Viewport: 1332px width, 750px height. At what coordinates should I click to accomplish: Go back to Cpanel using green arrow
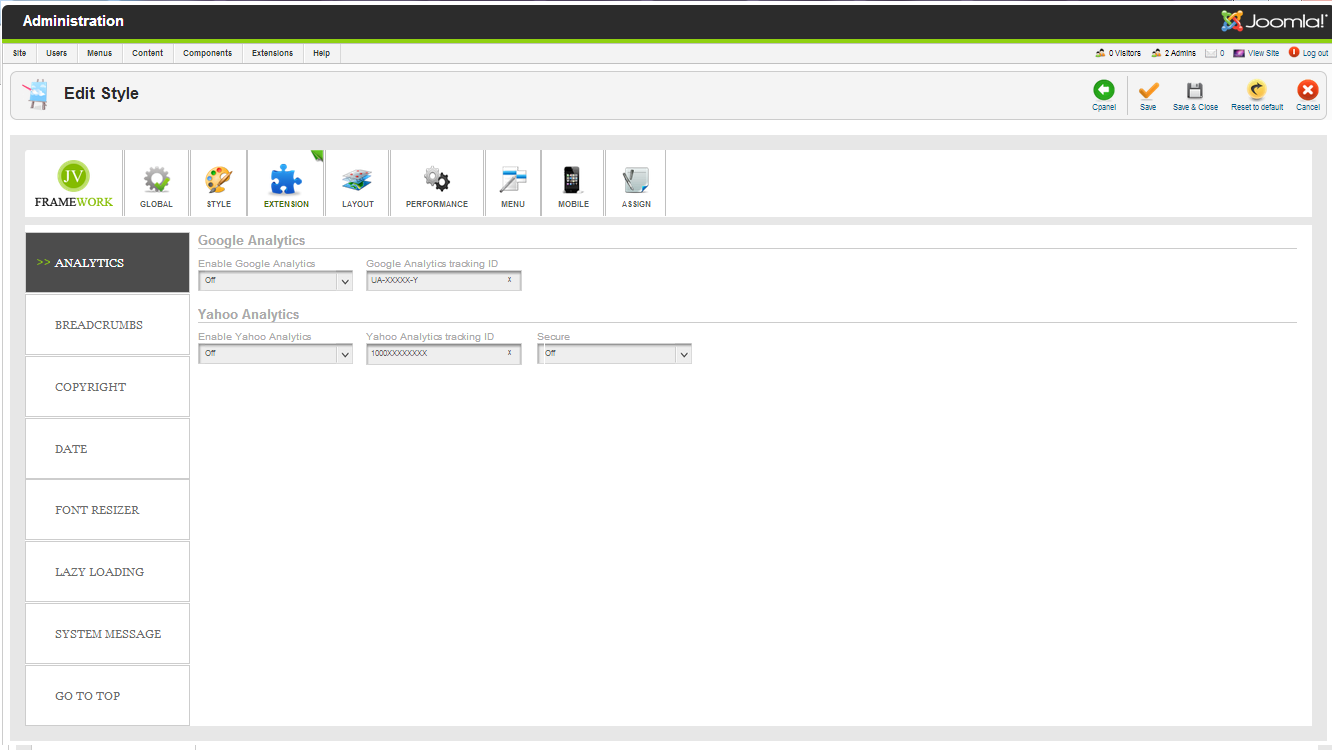[x=1104, y=91]
